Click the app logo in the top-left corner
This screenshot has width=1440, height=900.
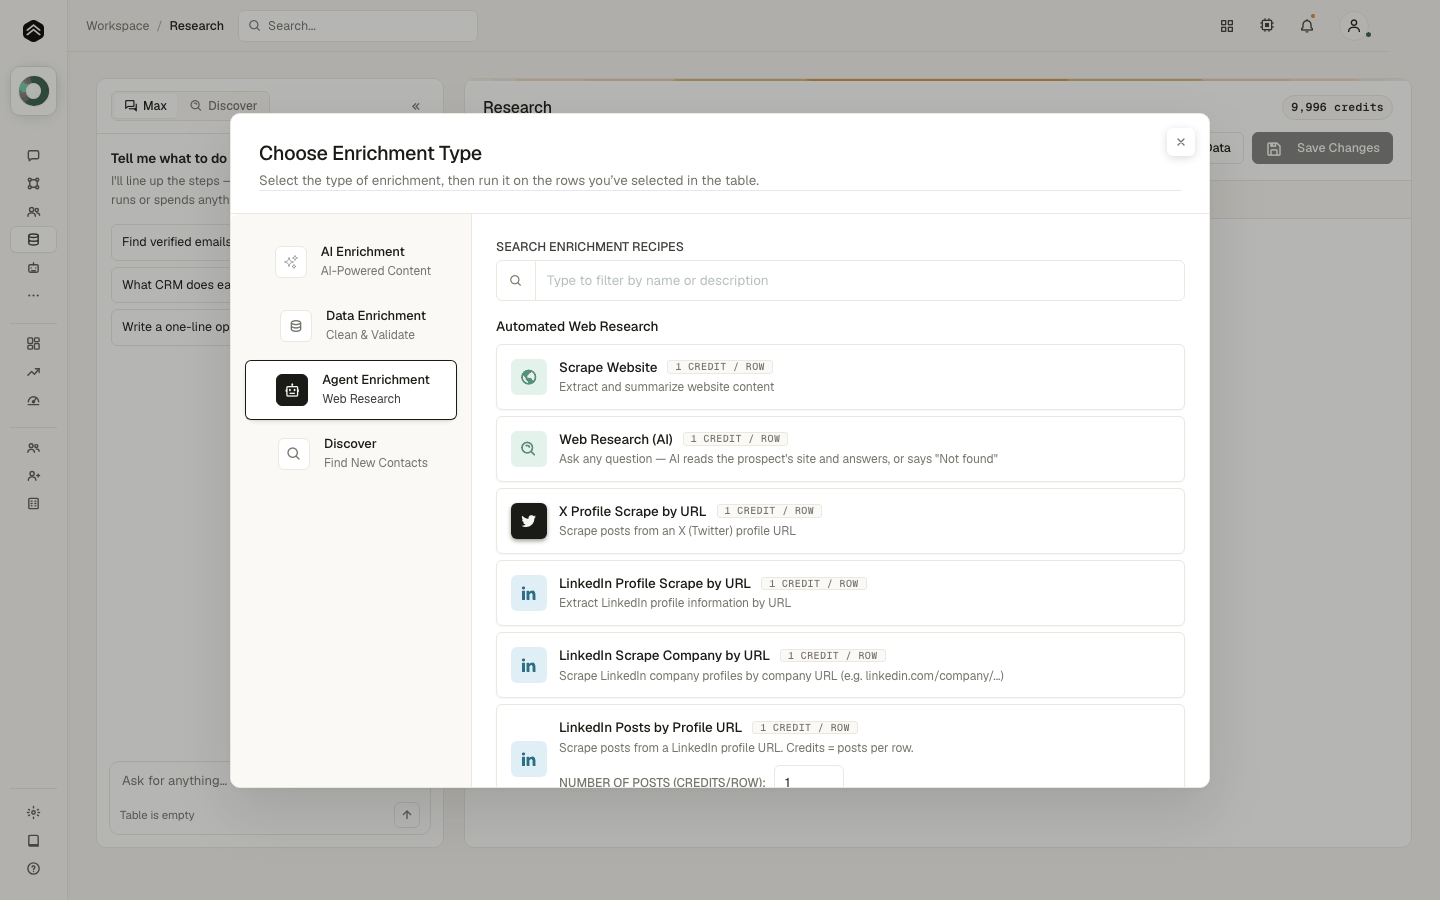(33, 31)
